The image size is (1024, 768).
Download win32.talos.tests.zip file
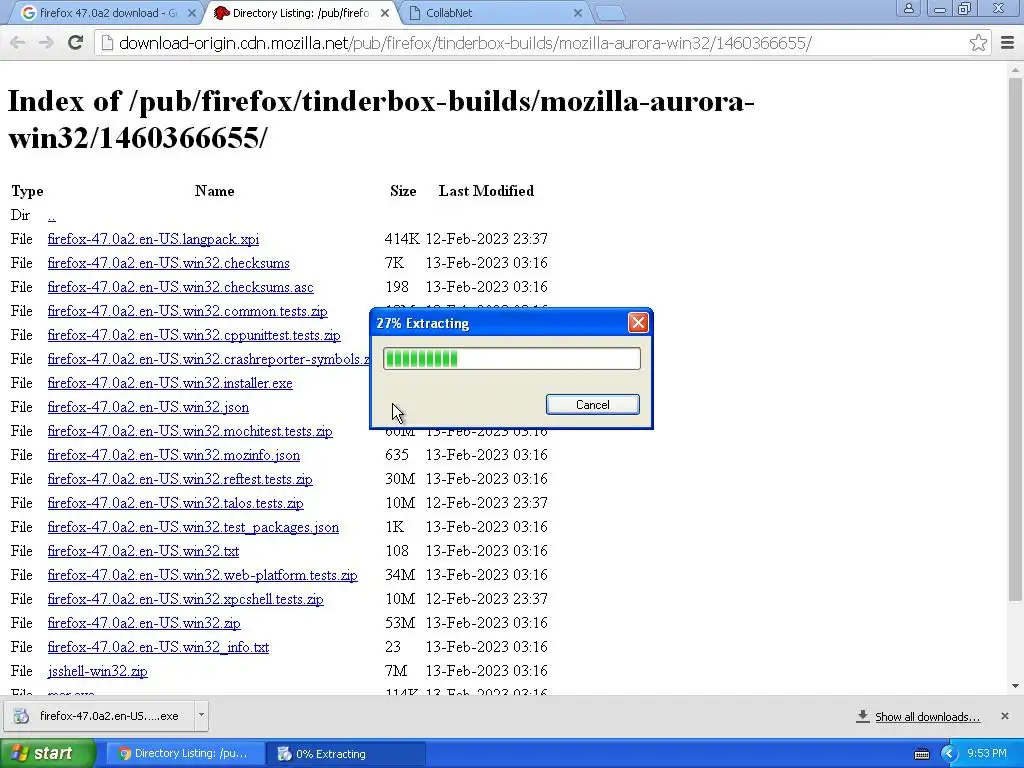176,504
